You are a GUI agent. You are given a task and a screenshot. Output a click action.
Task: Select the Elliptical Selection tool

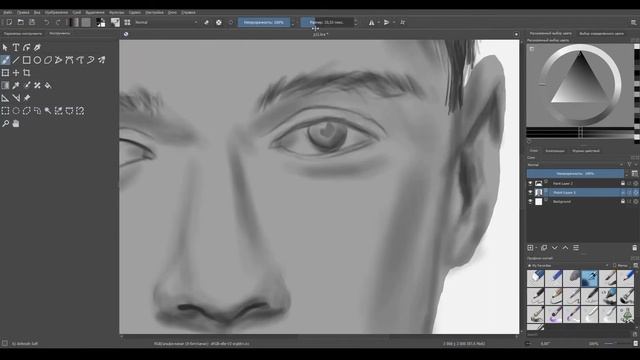point(16,111)
